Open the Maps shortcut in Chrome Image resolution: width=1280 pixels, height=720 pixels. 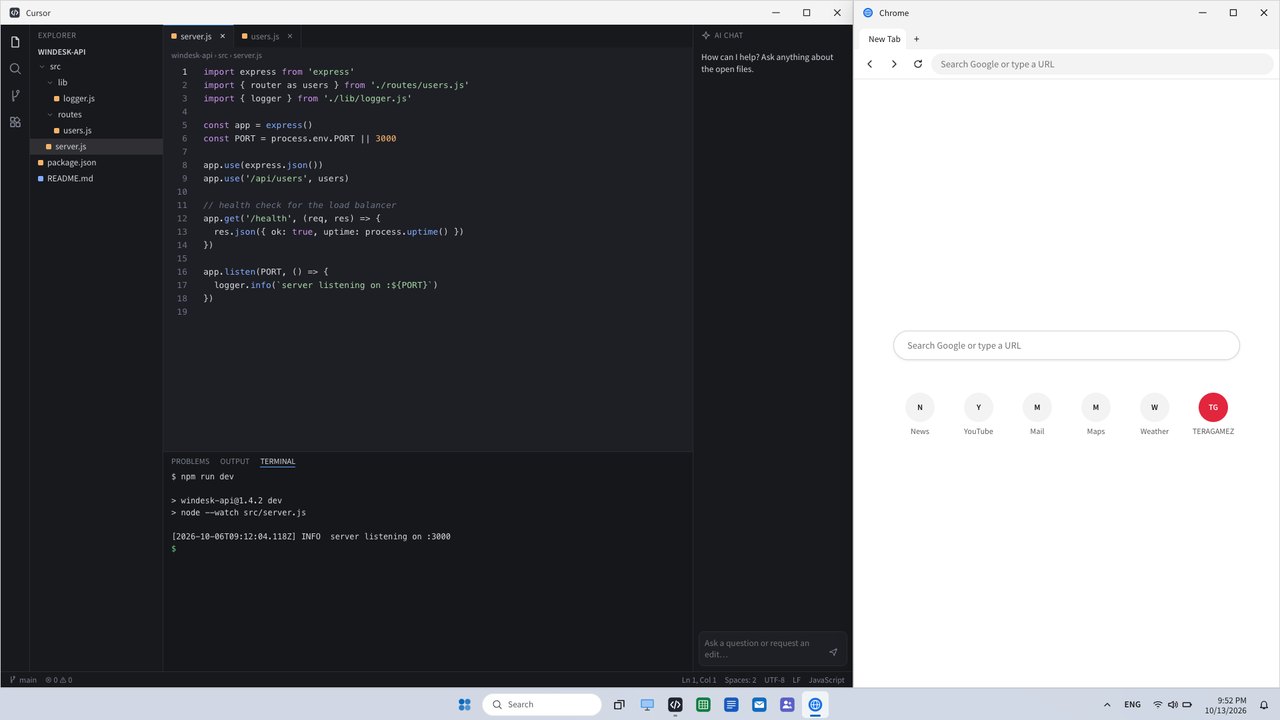point(1096,414)
